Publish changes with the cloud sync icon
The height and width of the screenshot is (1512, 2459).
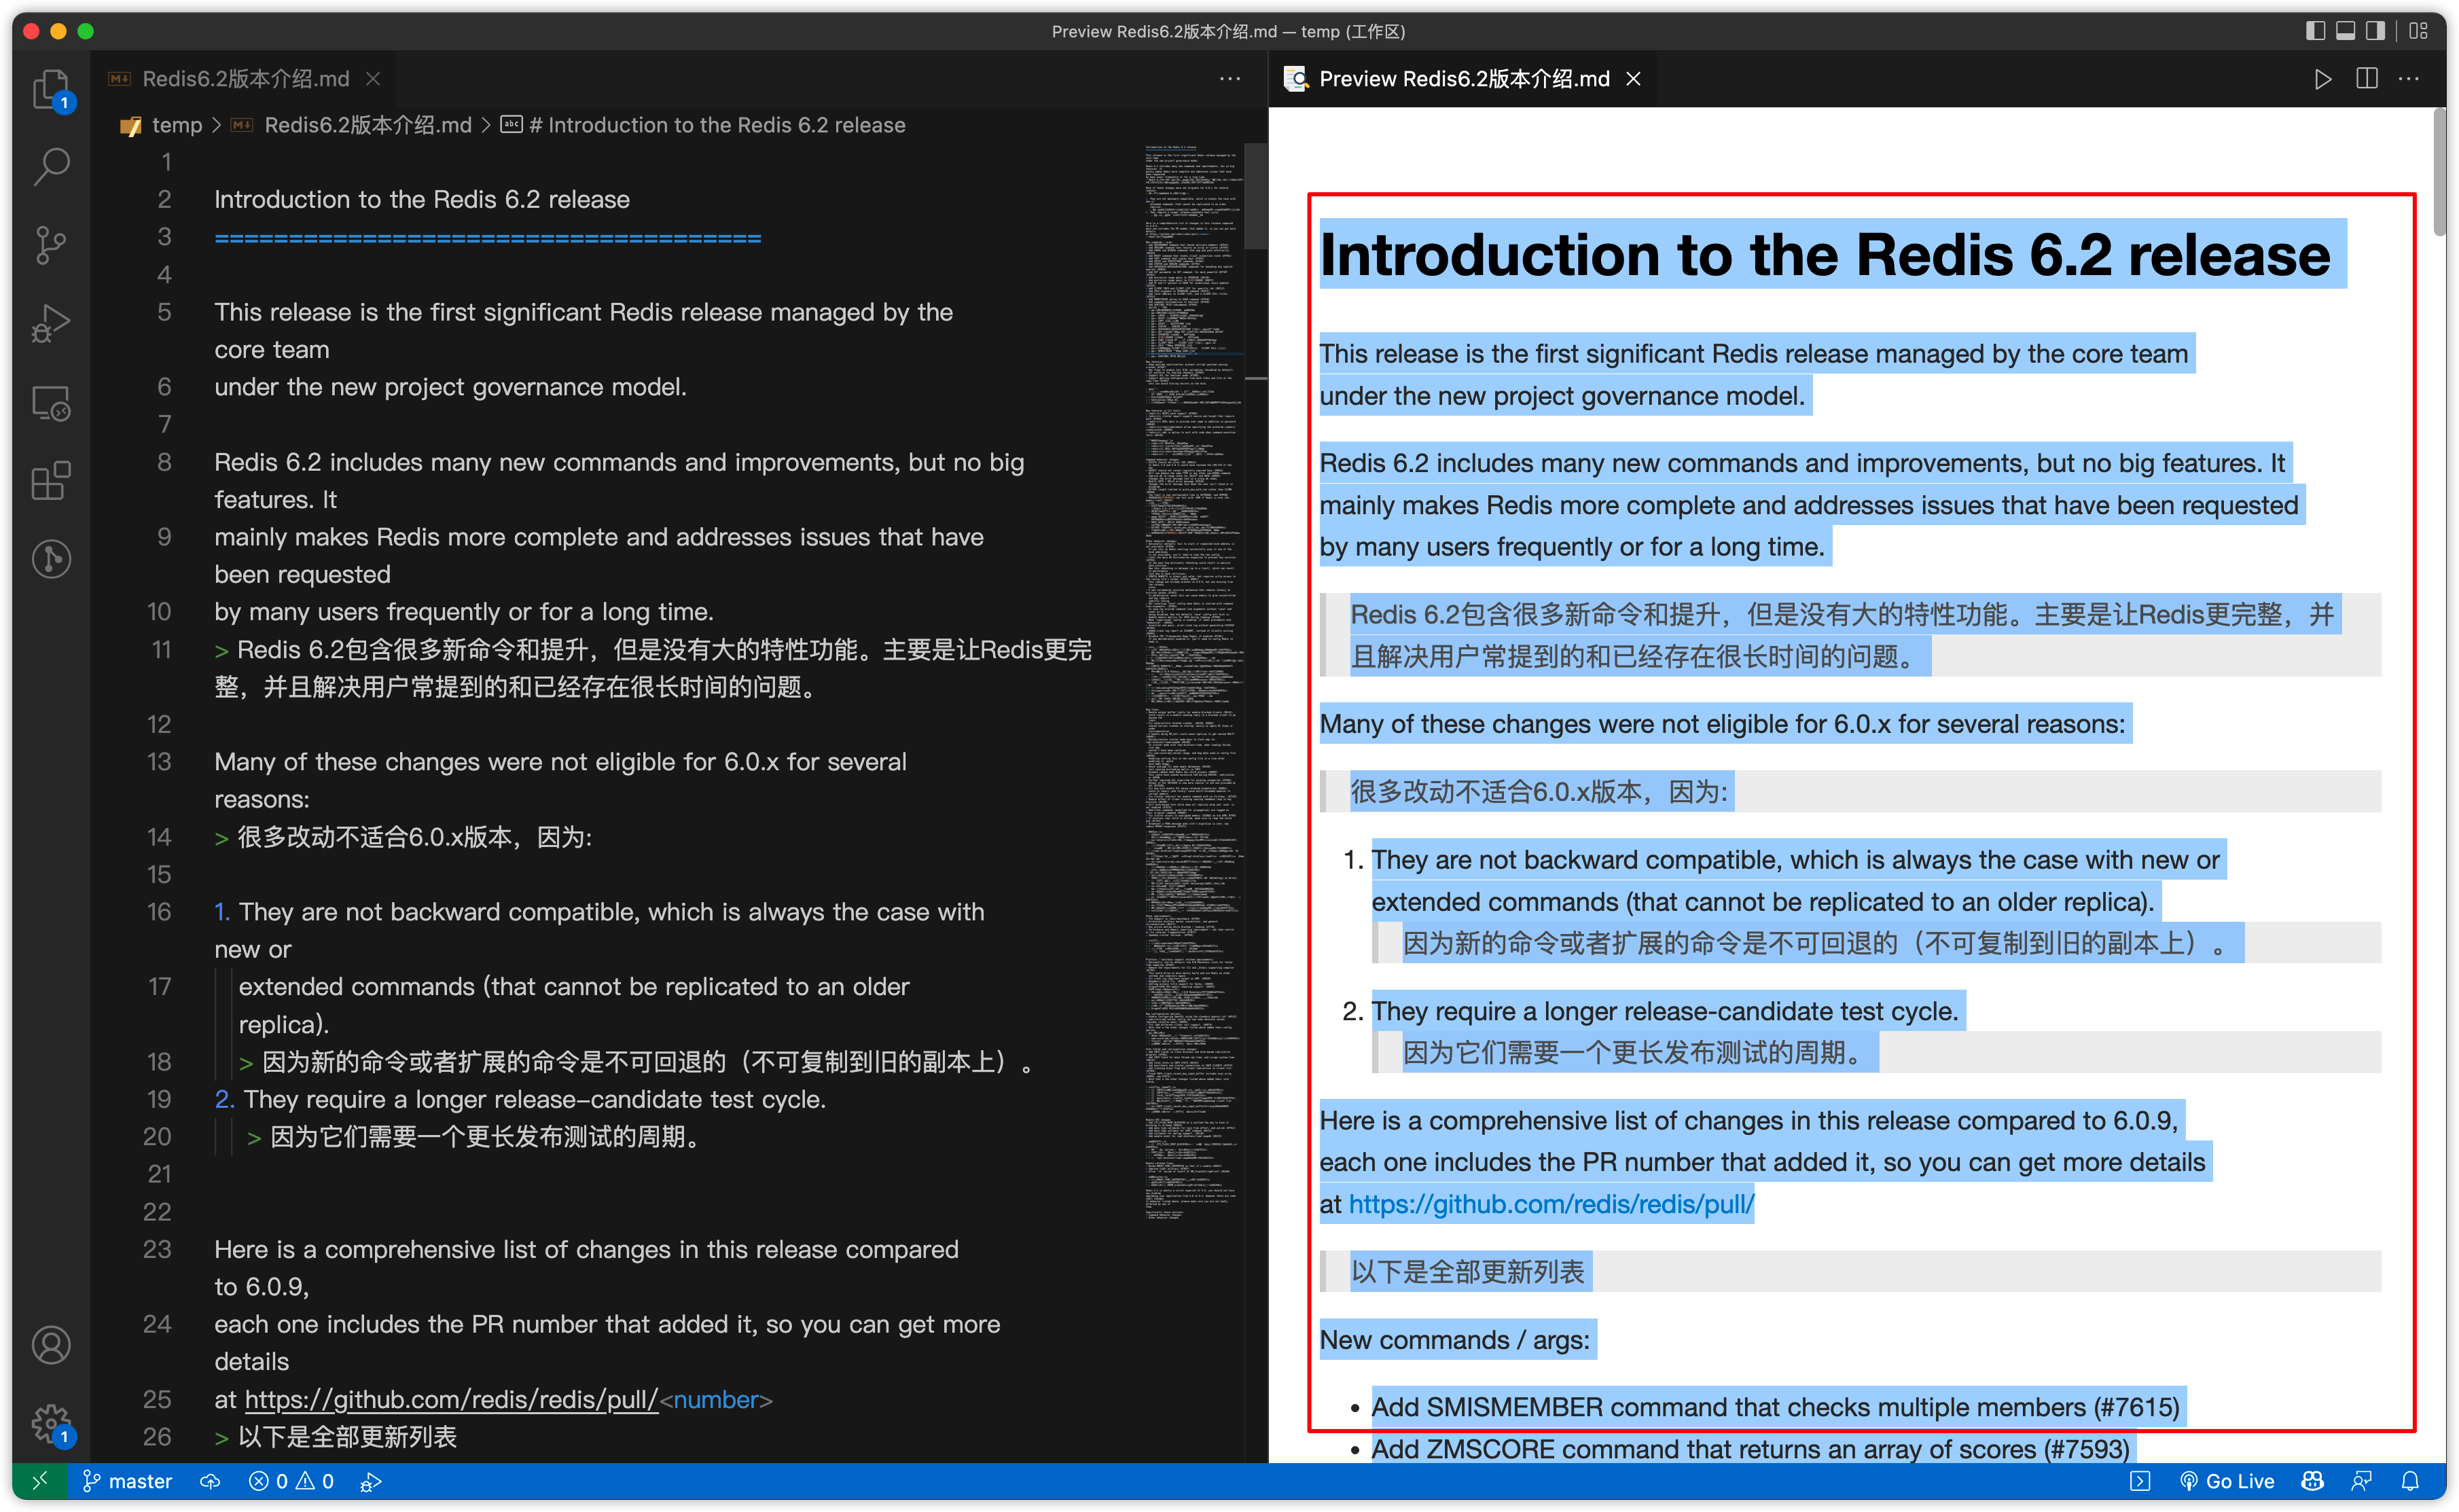[210, 1481]
